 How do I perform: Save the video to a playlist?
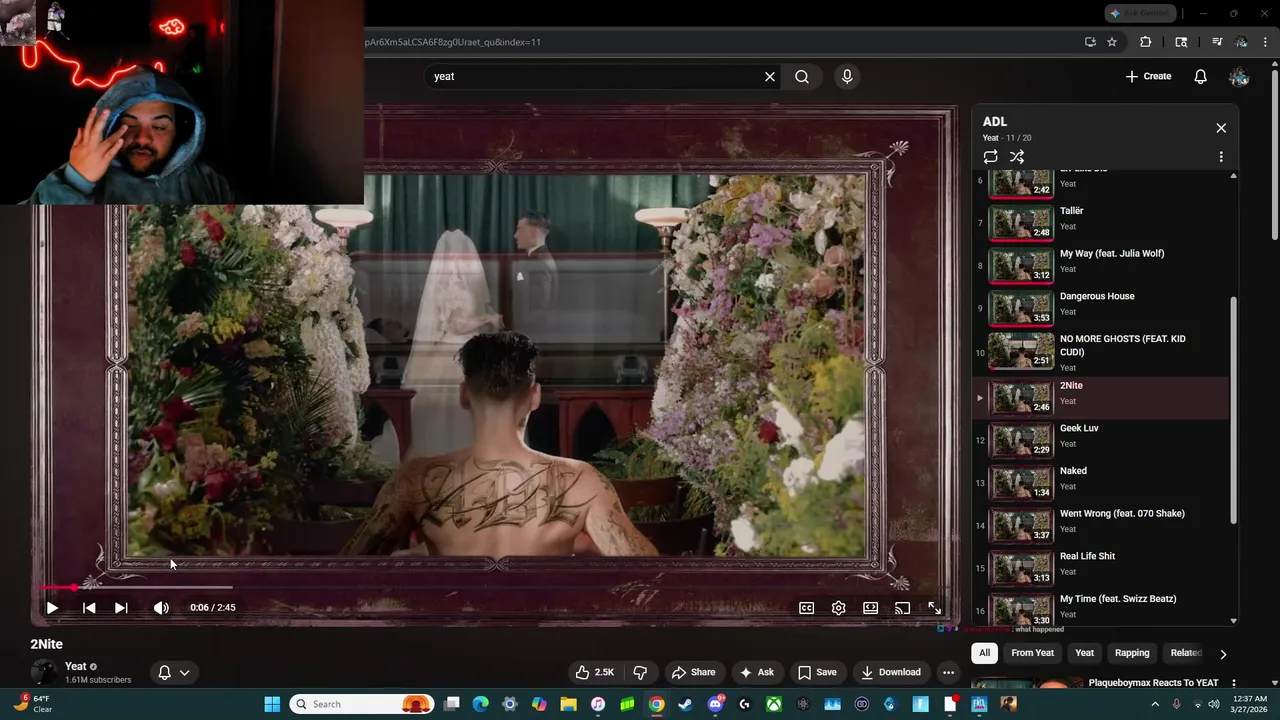coord(817,672)
